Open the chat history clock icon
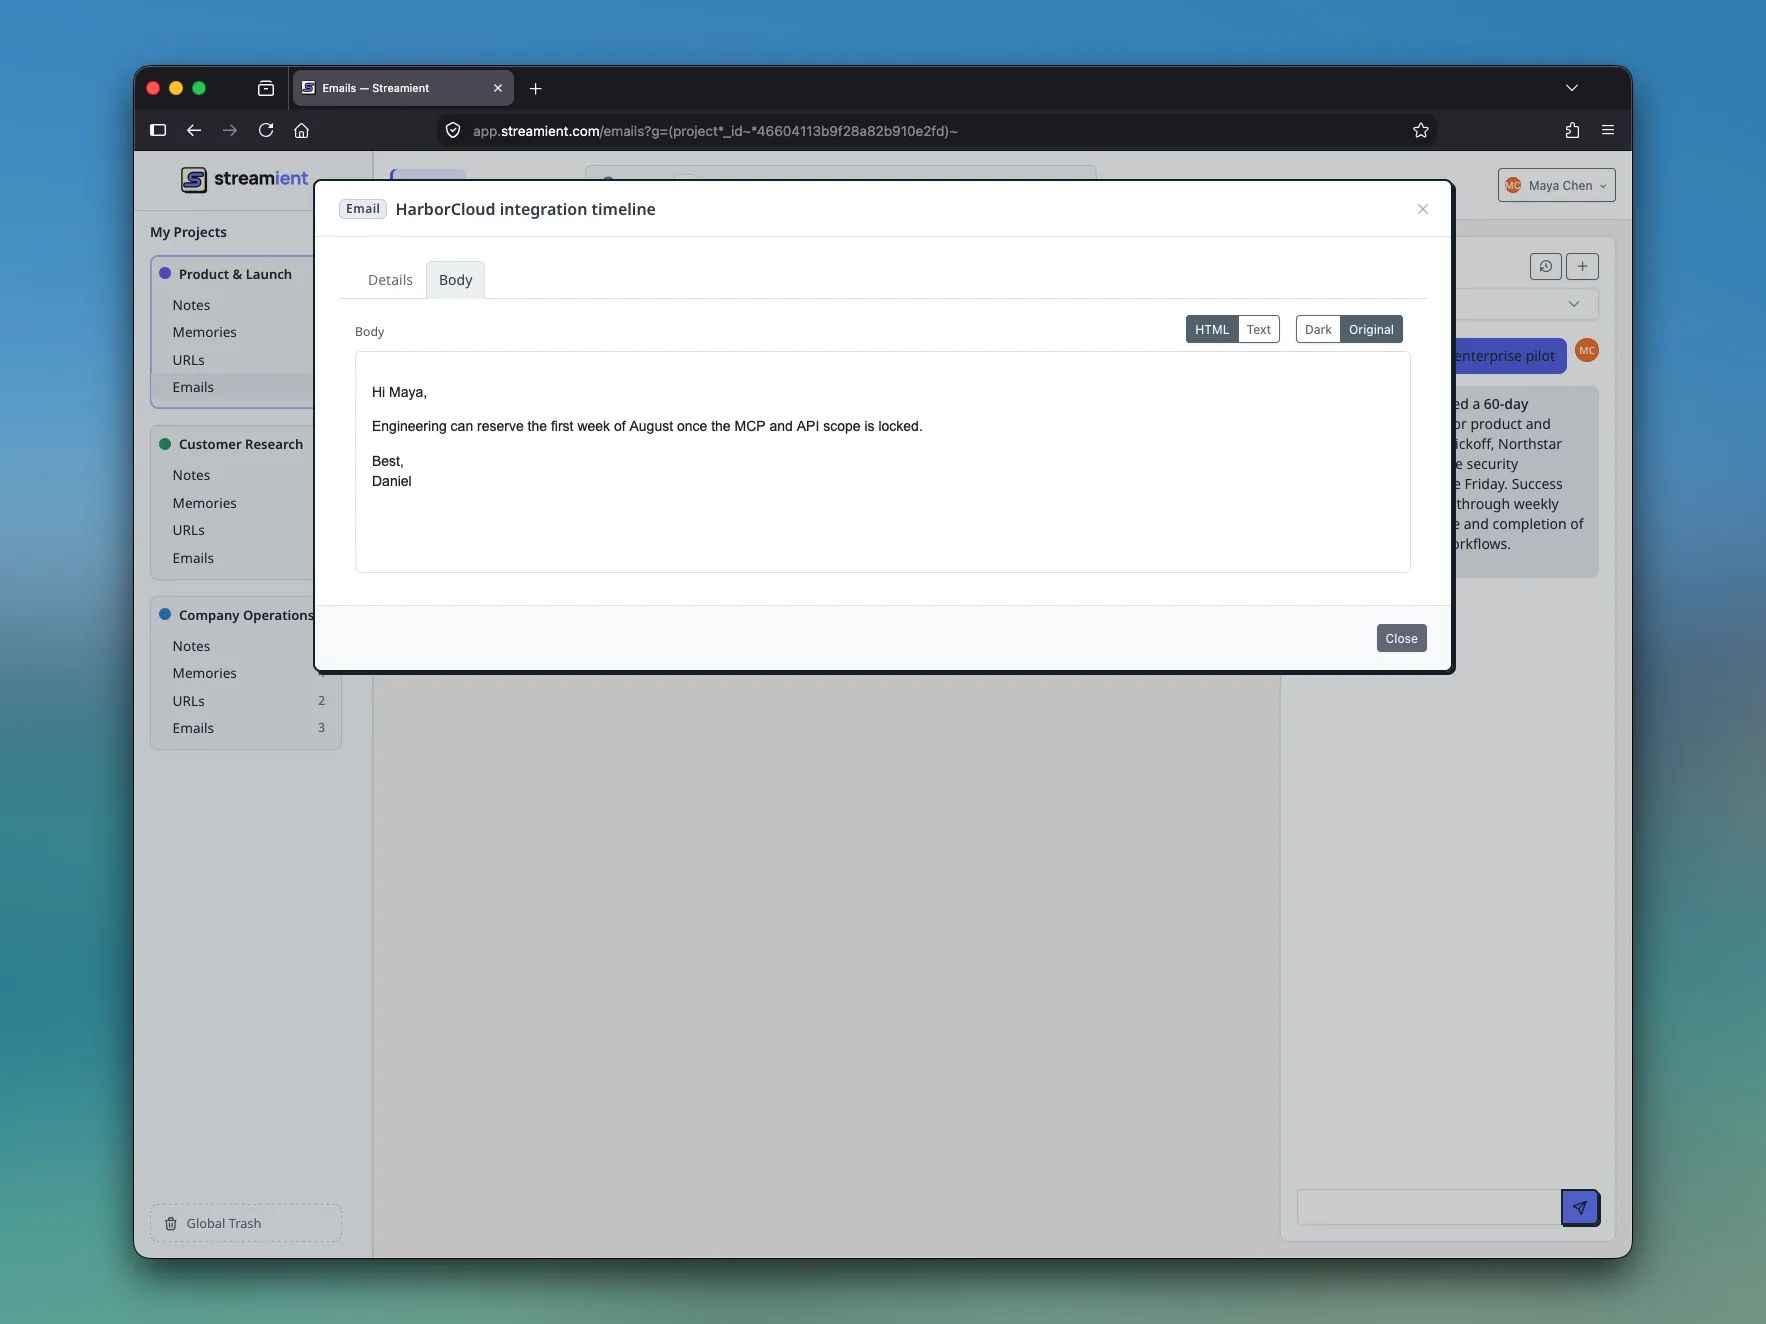1766x1324 pixels. coord(1545,266)
